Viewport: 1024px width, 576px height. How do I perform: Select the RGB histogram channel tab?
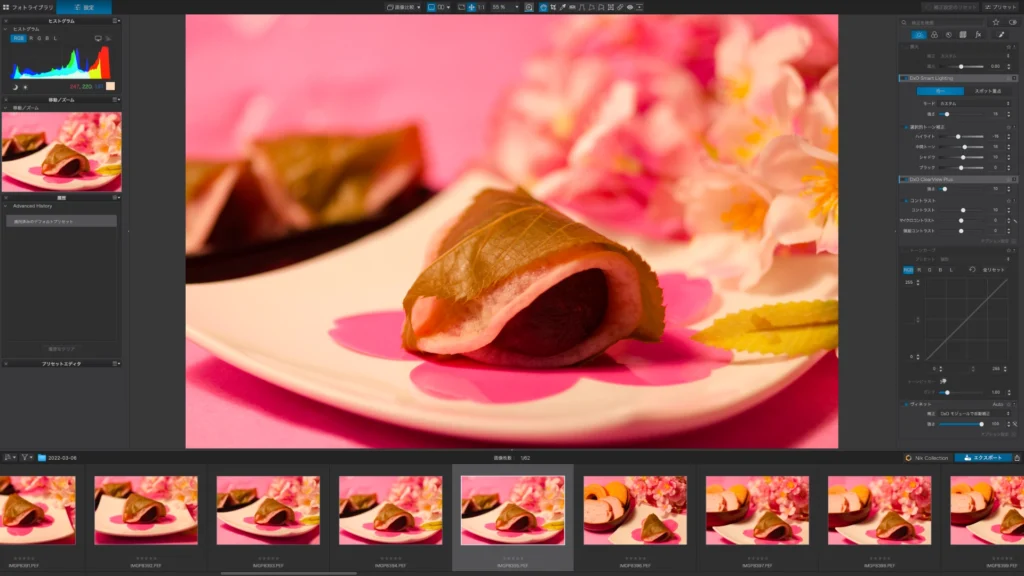pyautogui.click(x=18, y=38)
